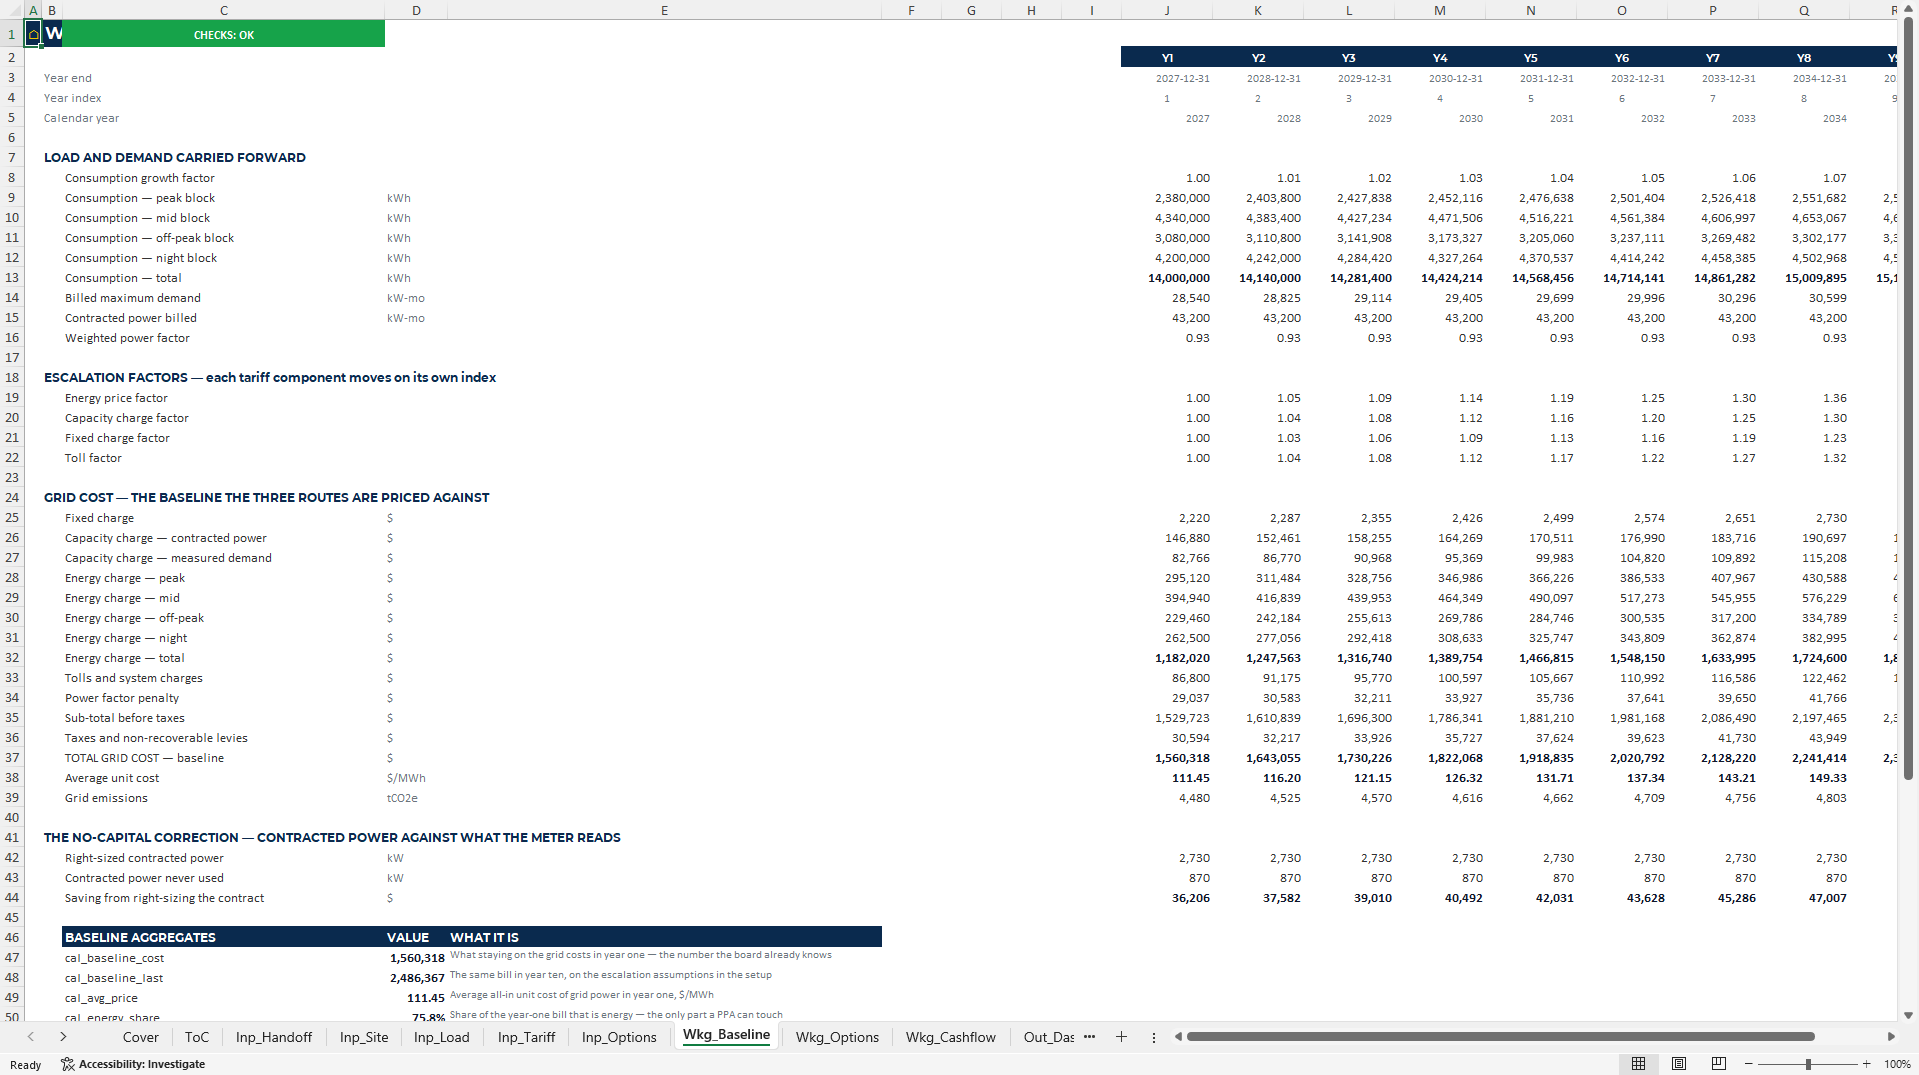Viewport: 1919px width, 1075px height.
Task: Click the Toll factor row label
Action: click(x=93, y=458)
